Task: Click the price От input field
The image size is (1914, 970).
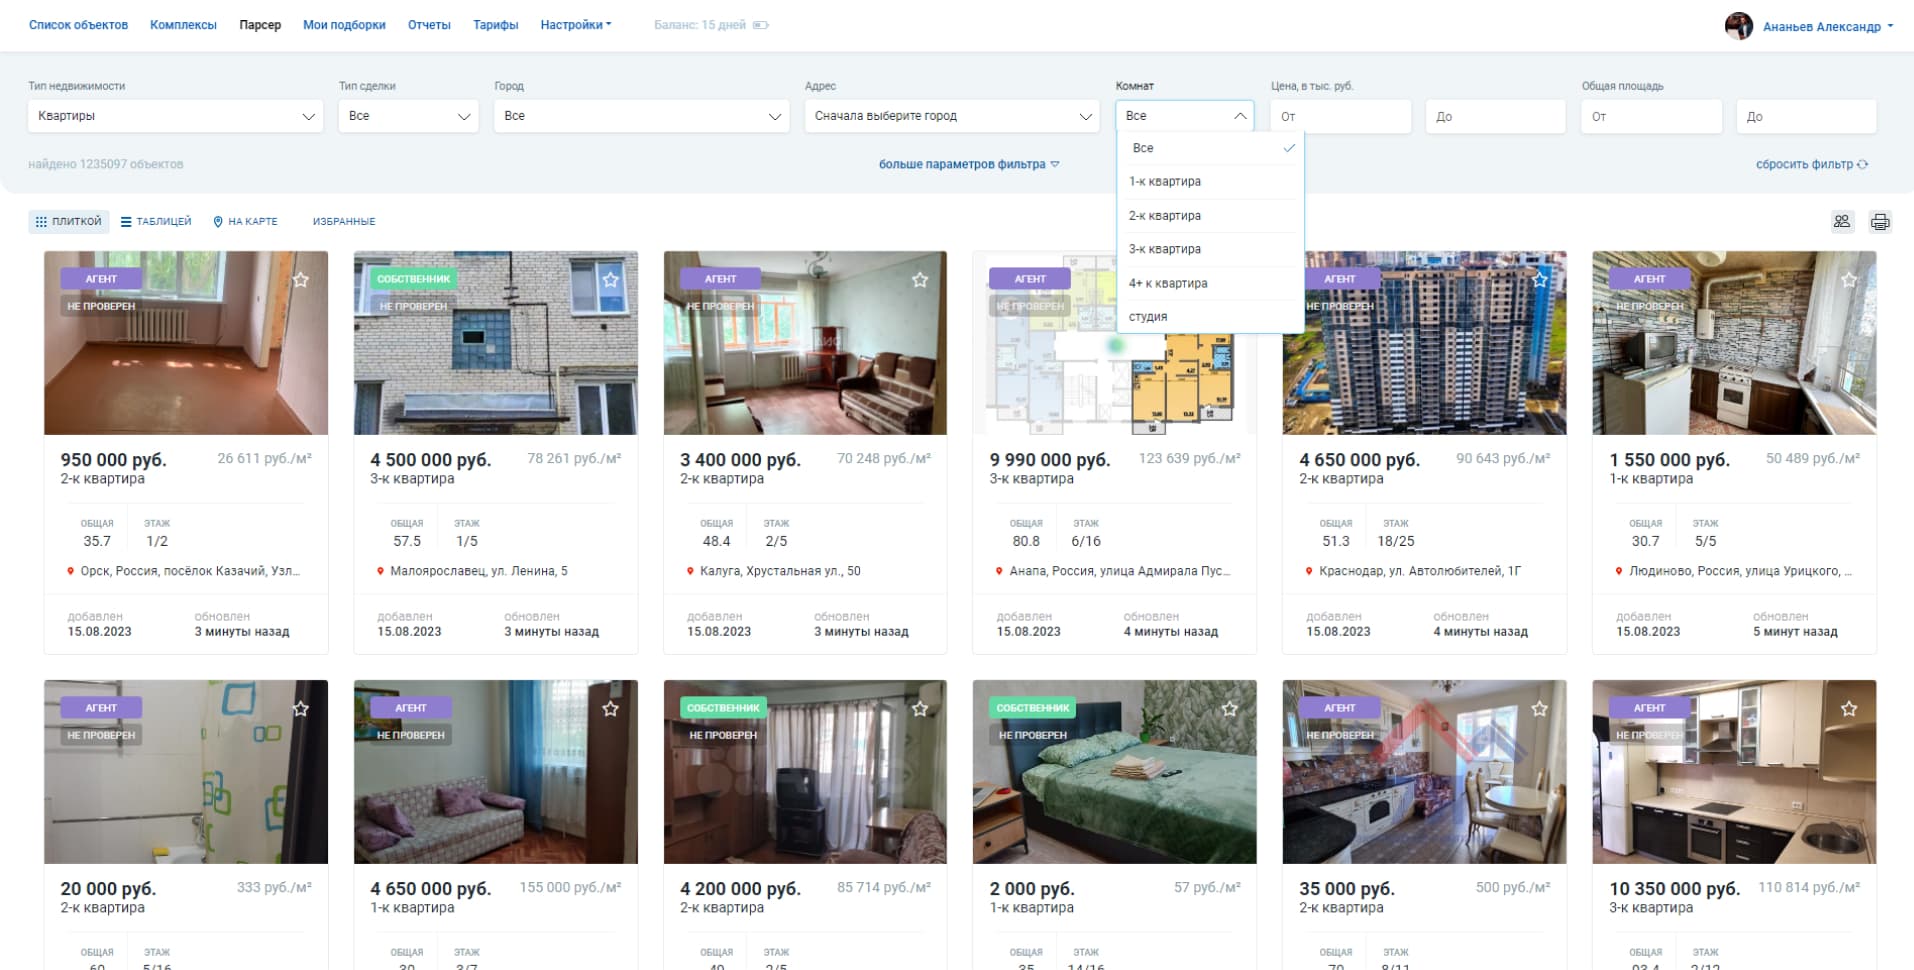Action: (x=1340, y=117)
